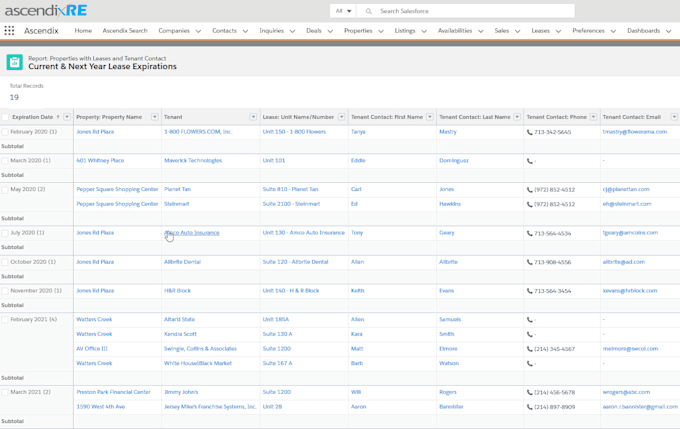
Task: Open the Expiration Date column menu
Action: 67,117
